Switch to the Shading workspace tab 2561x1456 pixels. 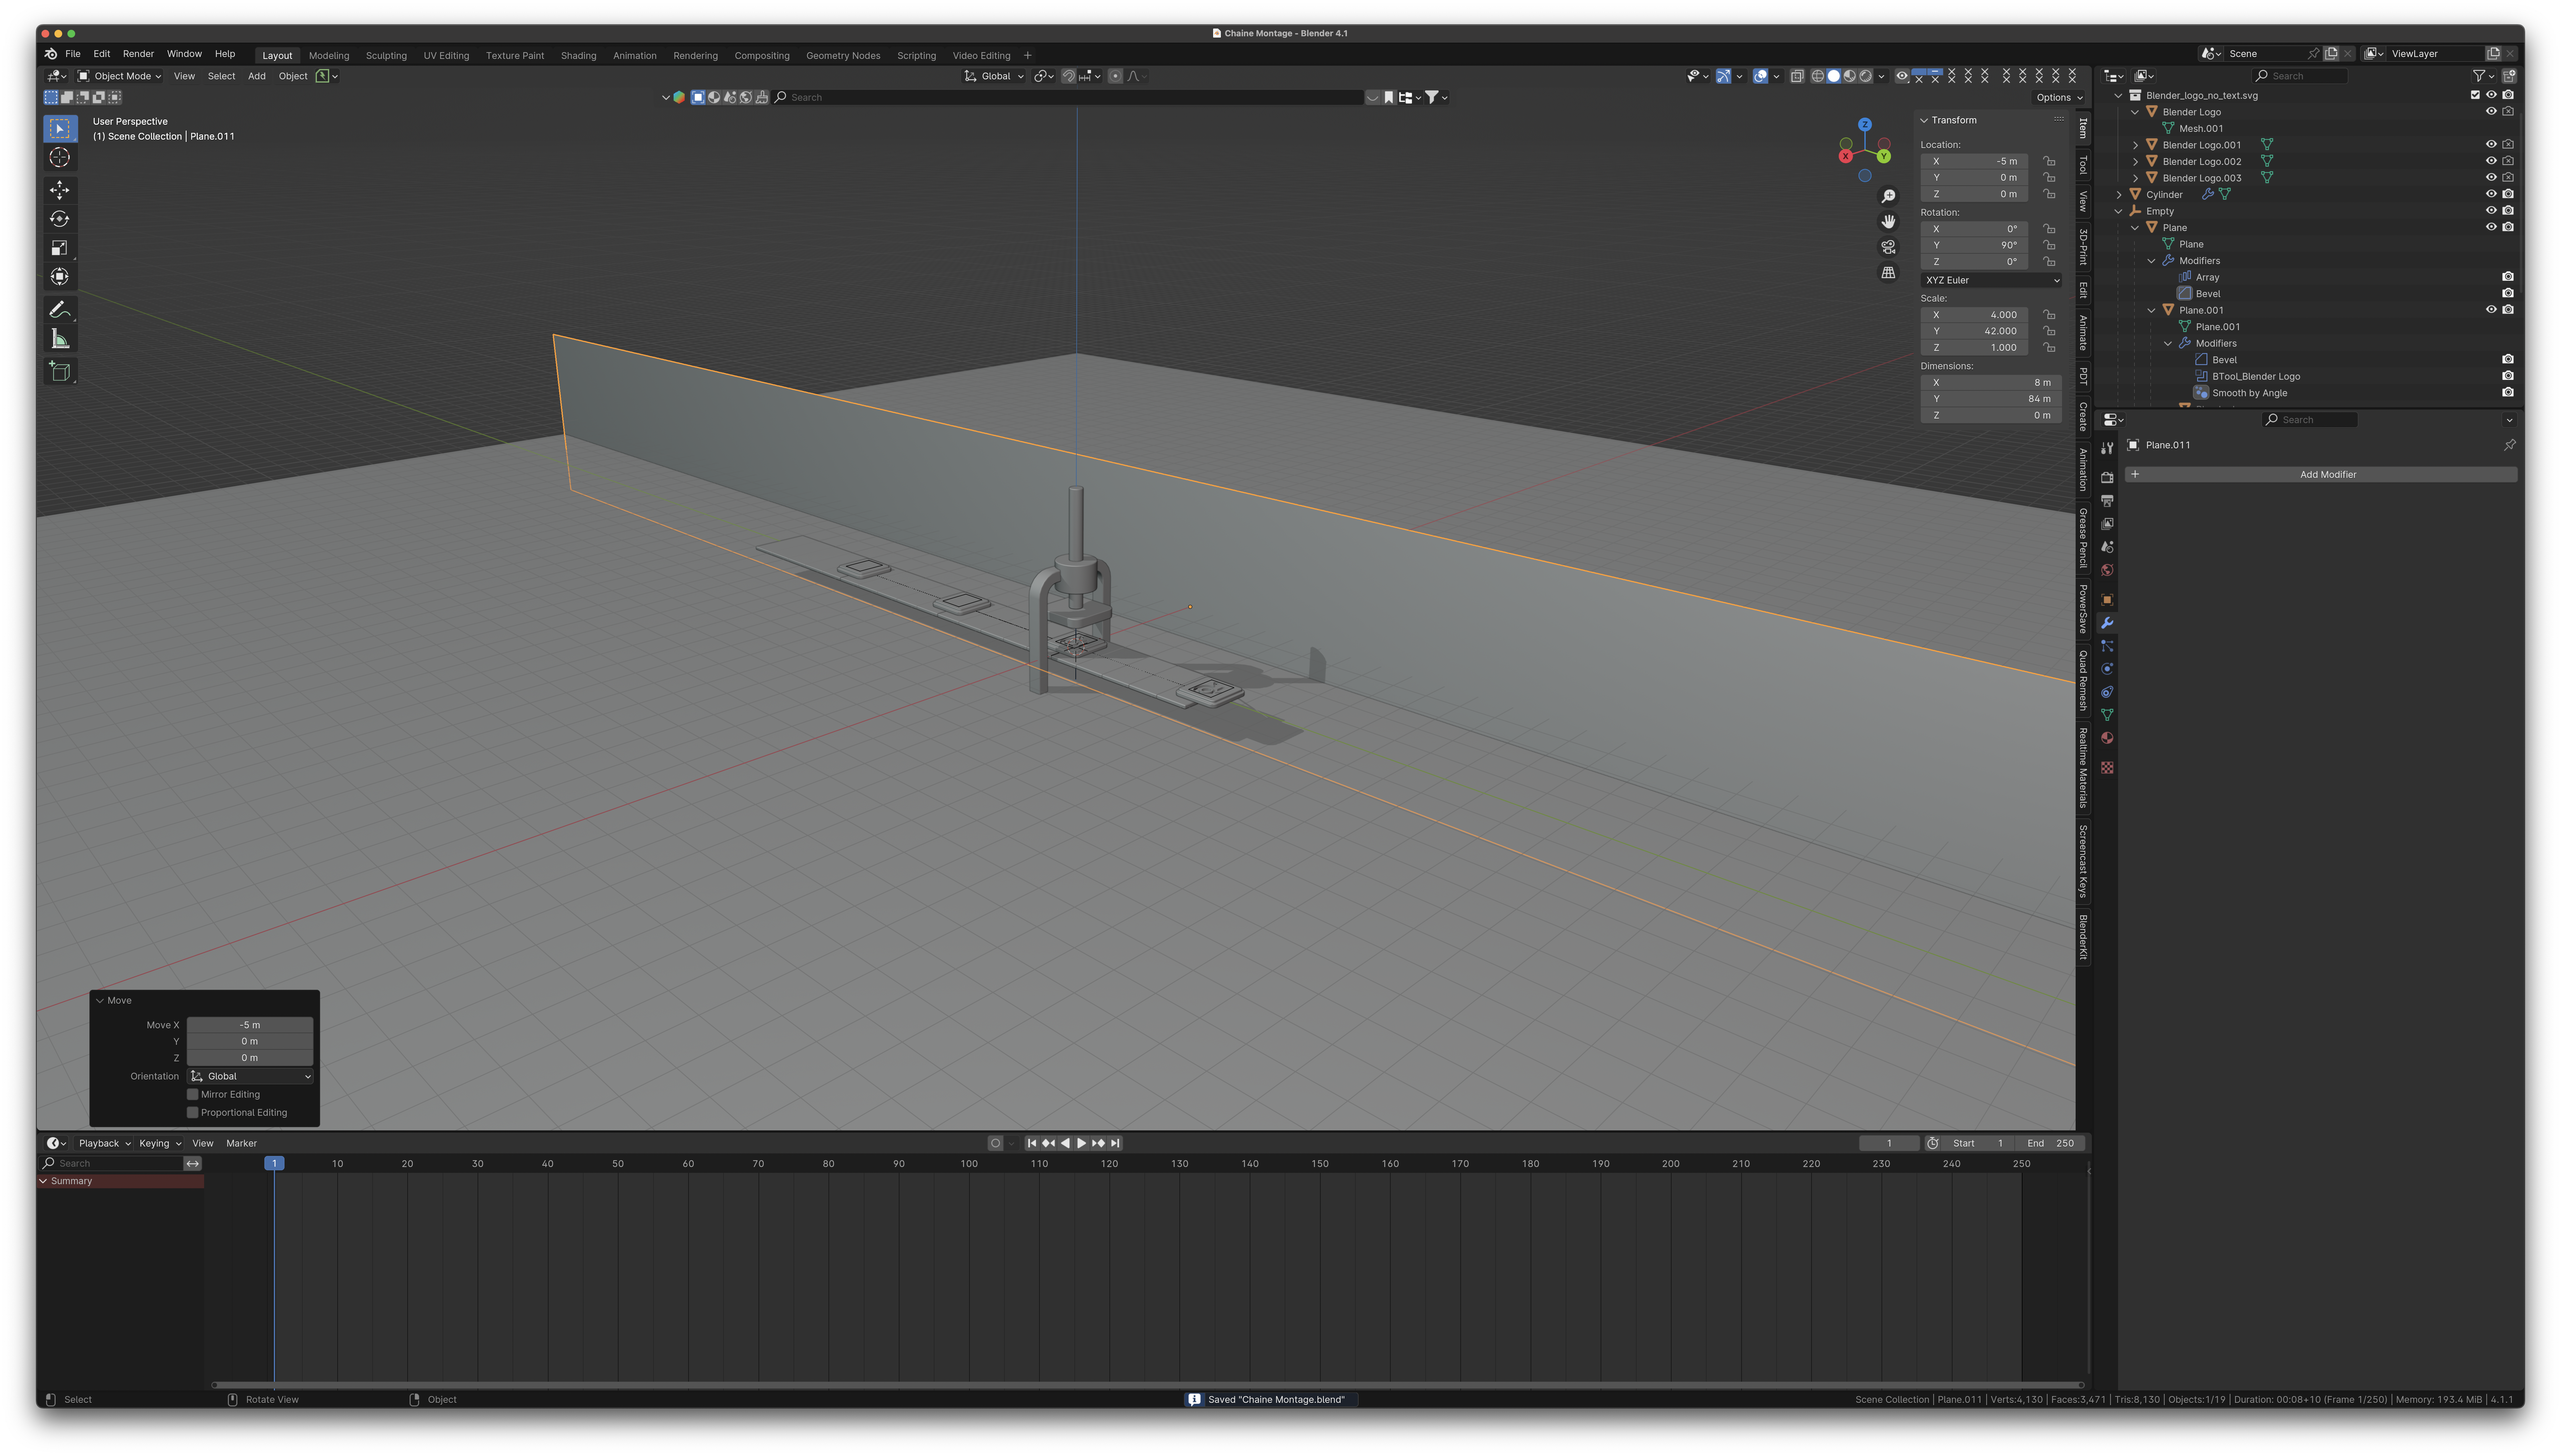click(x=578, y=56)
